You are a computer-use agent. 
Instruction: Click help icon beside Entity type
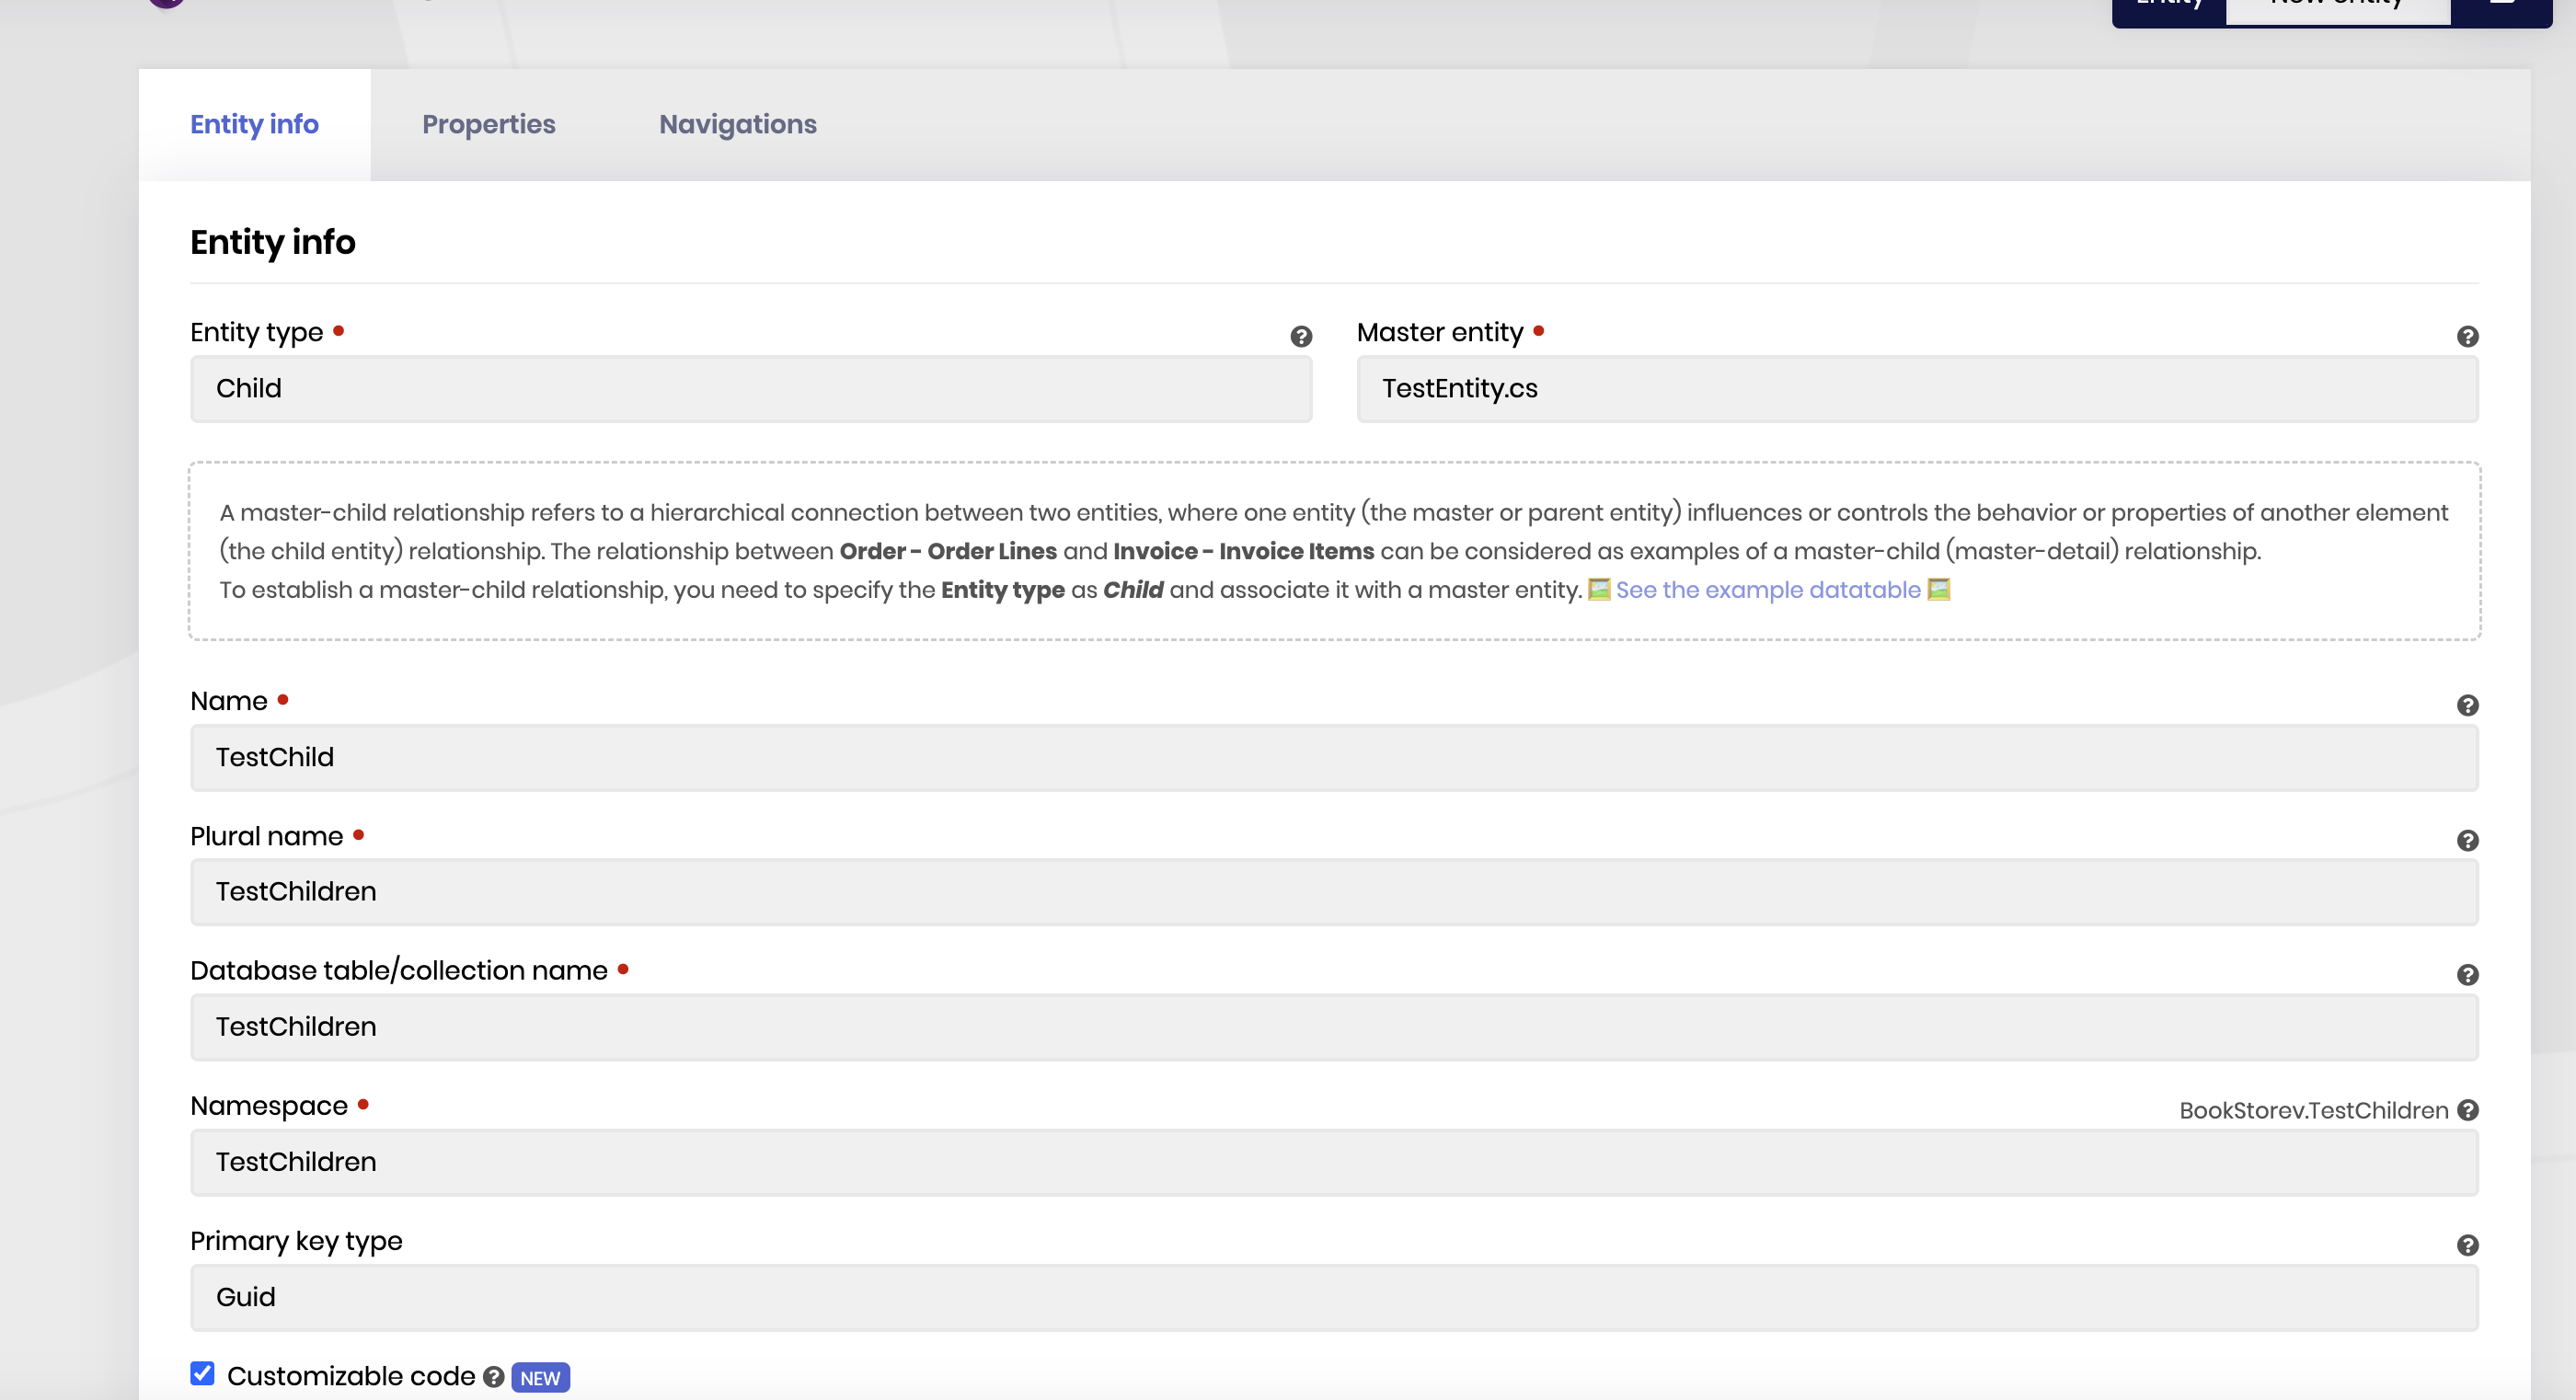coord(1300,337)
